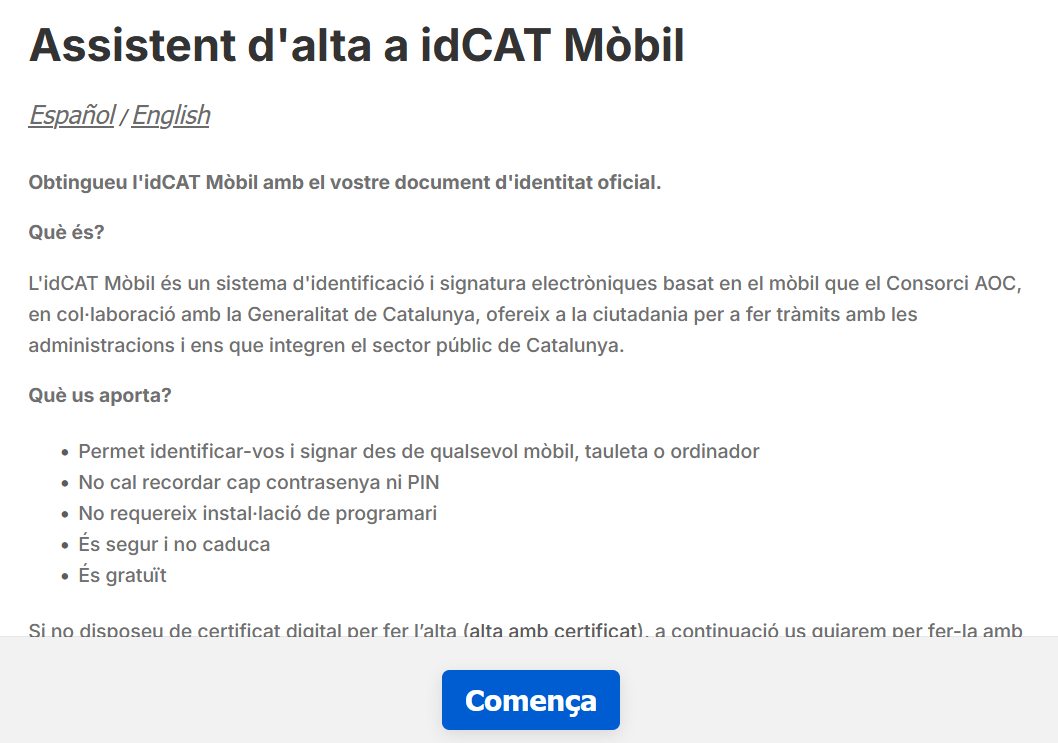Switch language to Español
Viewport: 1058px width, 743px height.
tap(71, 115)
